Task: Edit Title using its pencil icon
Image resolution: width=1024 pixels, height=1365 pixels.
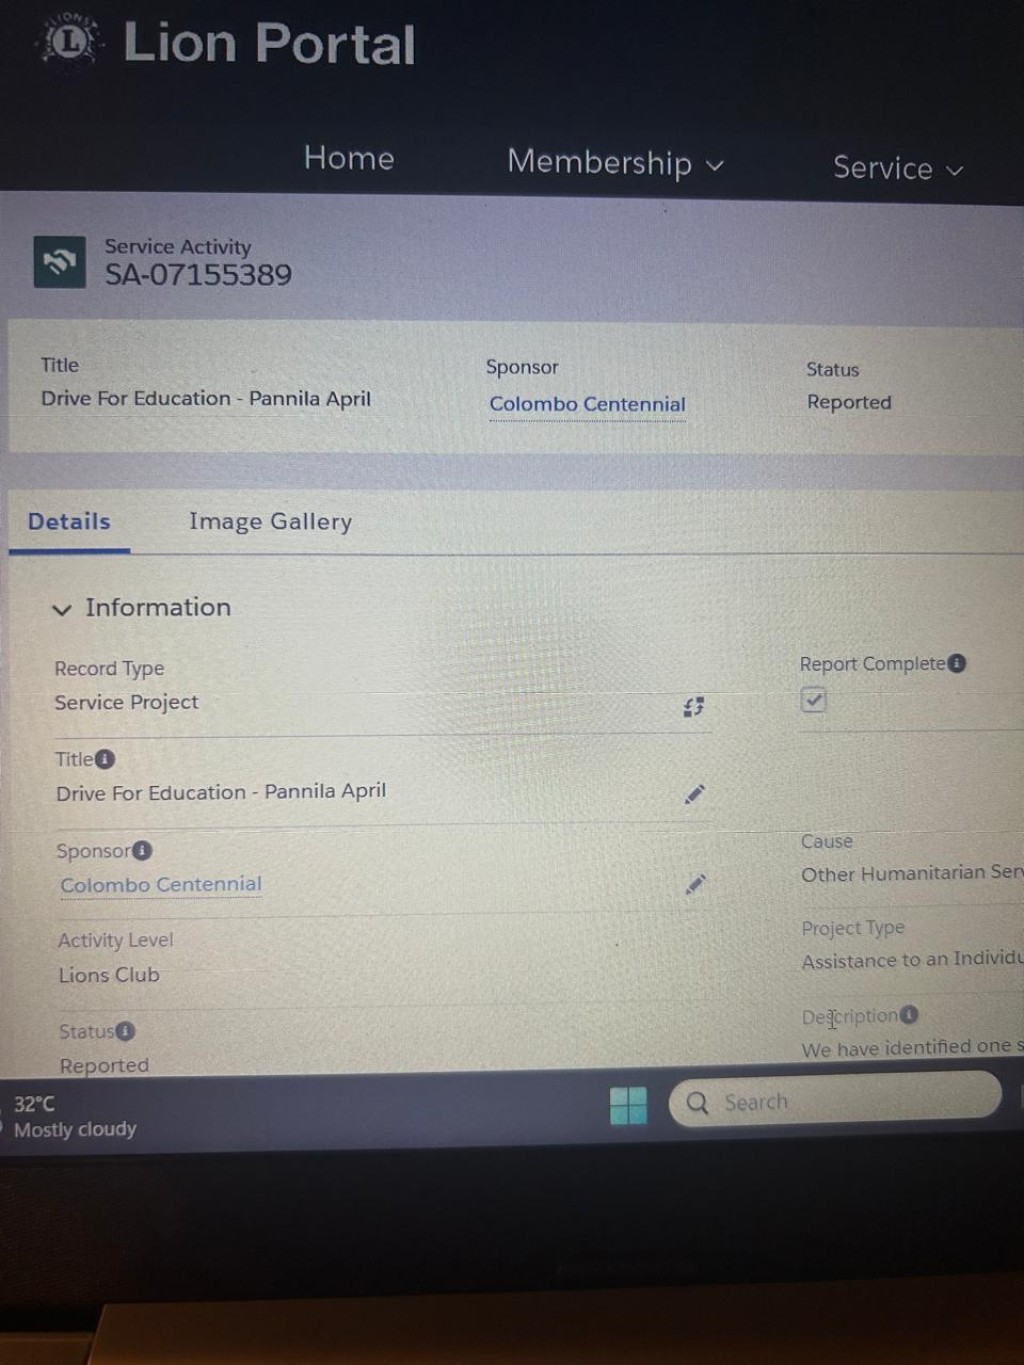Action: coord(695,794)
